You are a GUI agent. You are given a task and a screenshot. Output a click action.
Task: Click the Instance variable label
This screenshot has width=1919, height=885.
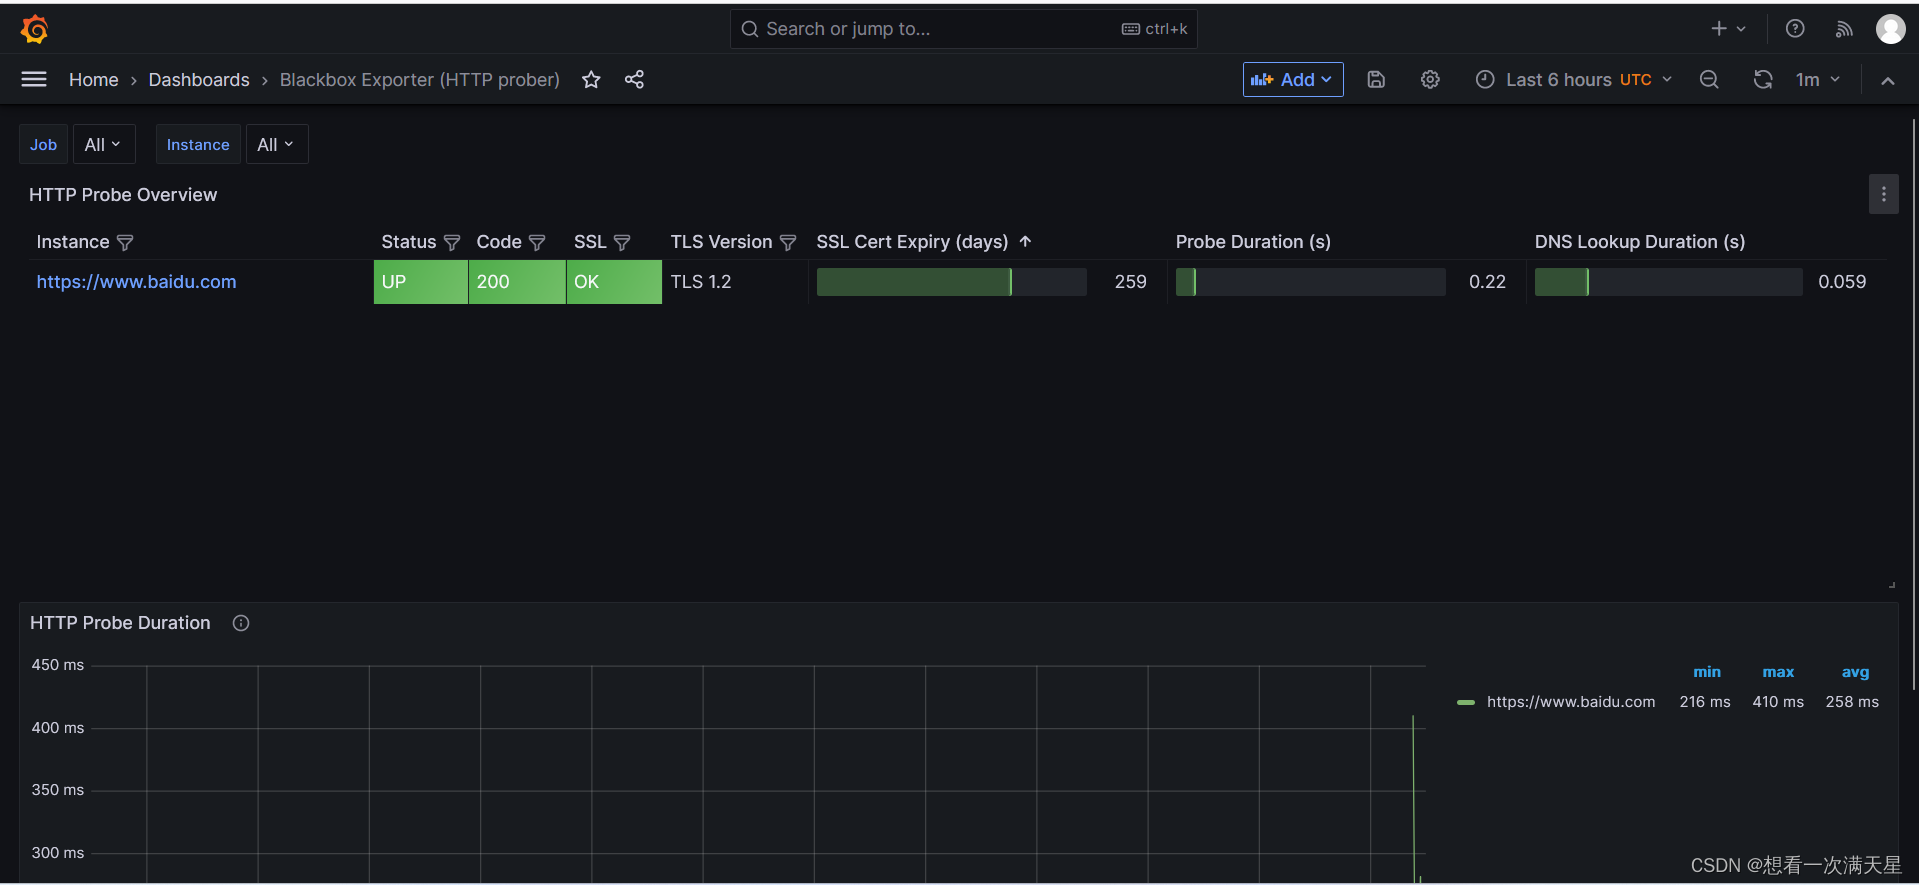(198, 144)
